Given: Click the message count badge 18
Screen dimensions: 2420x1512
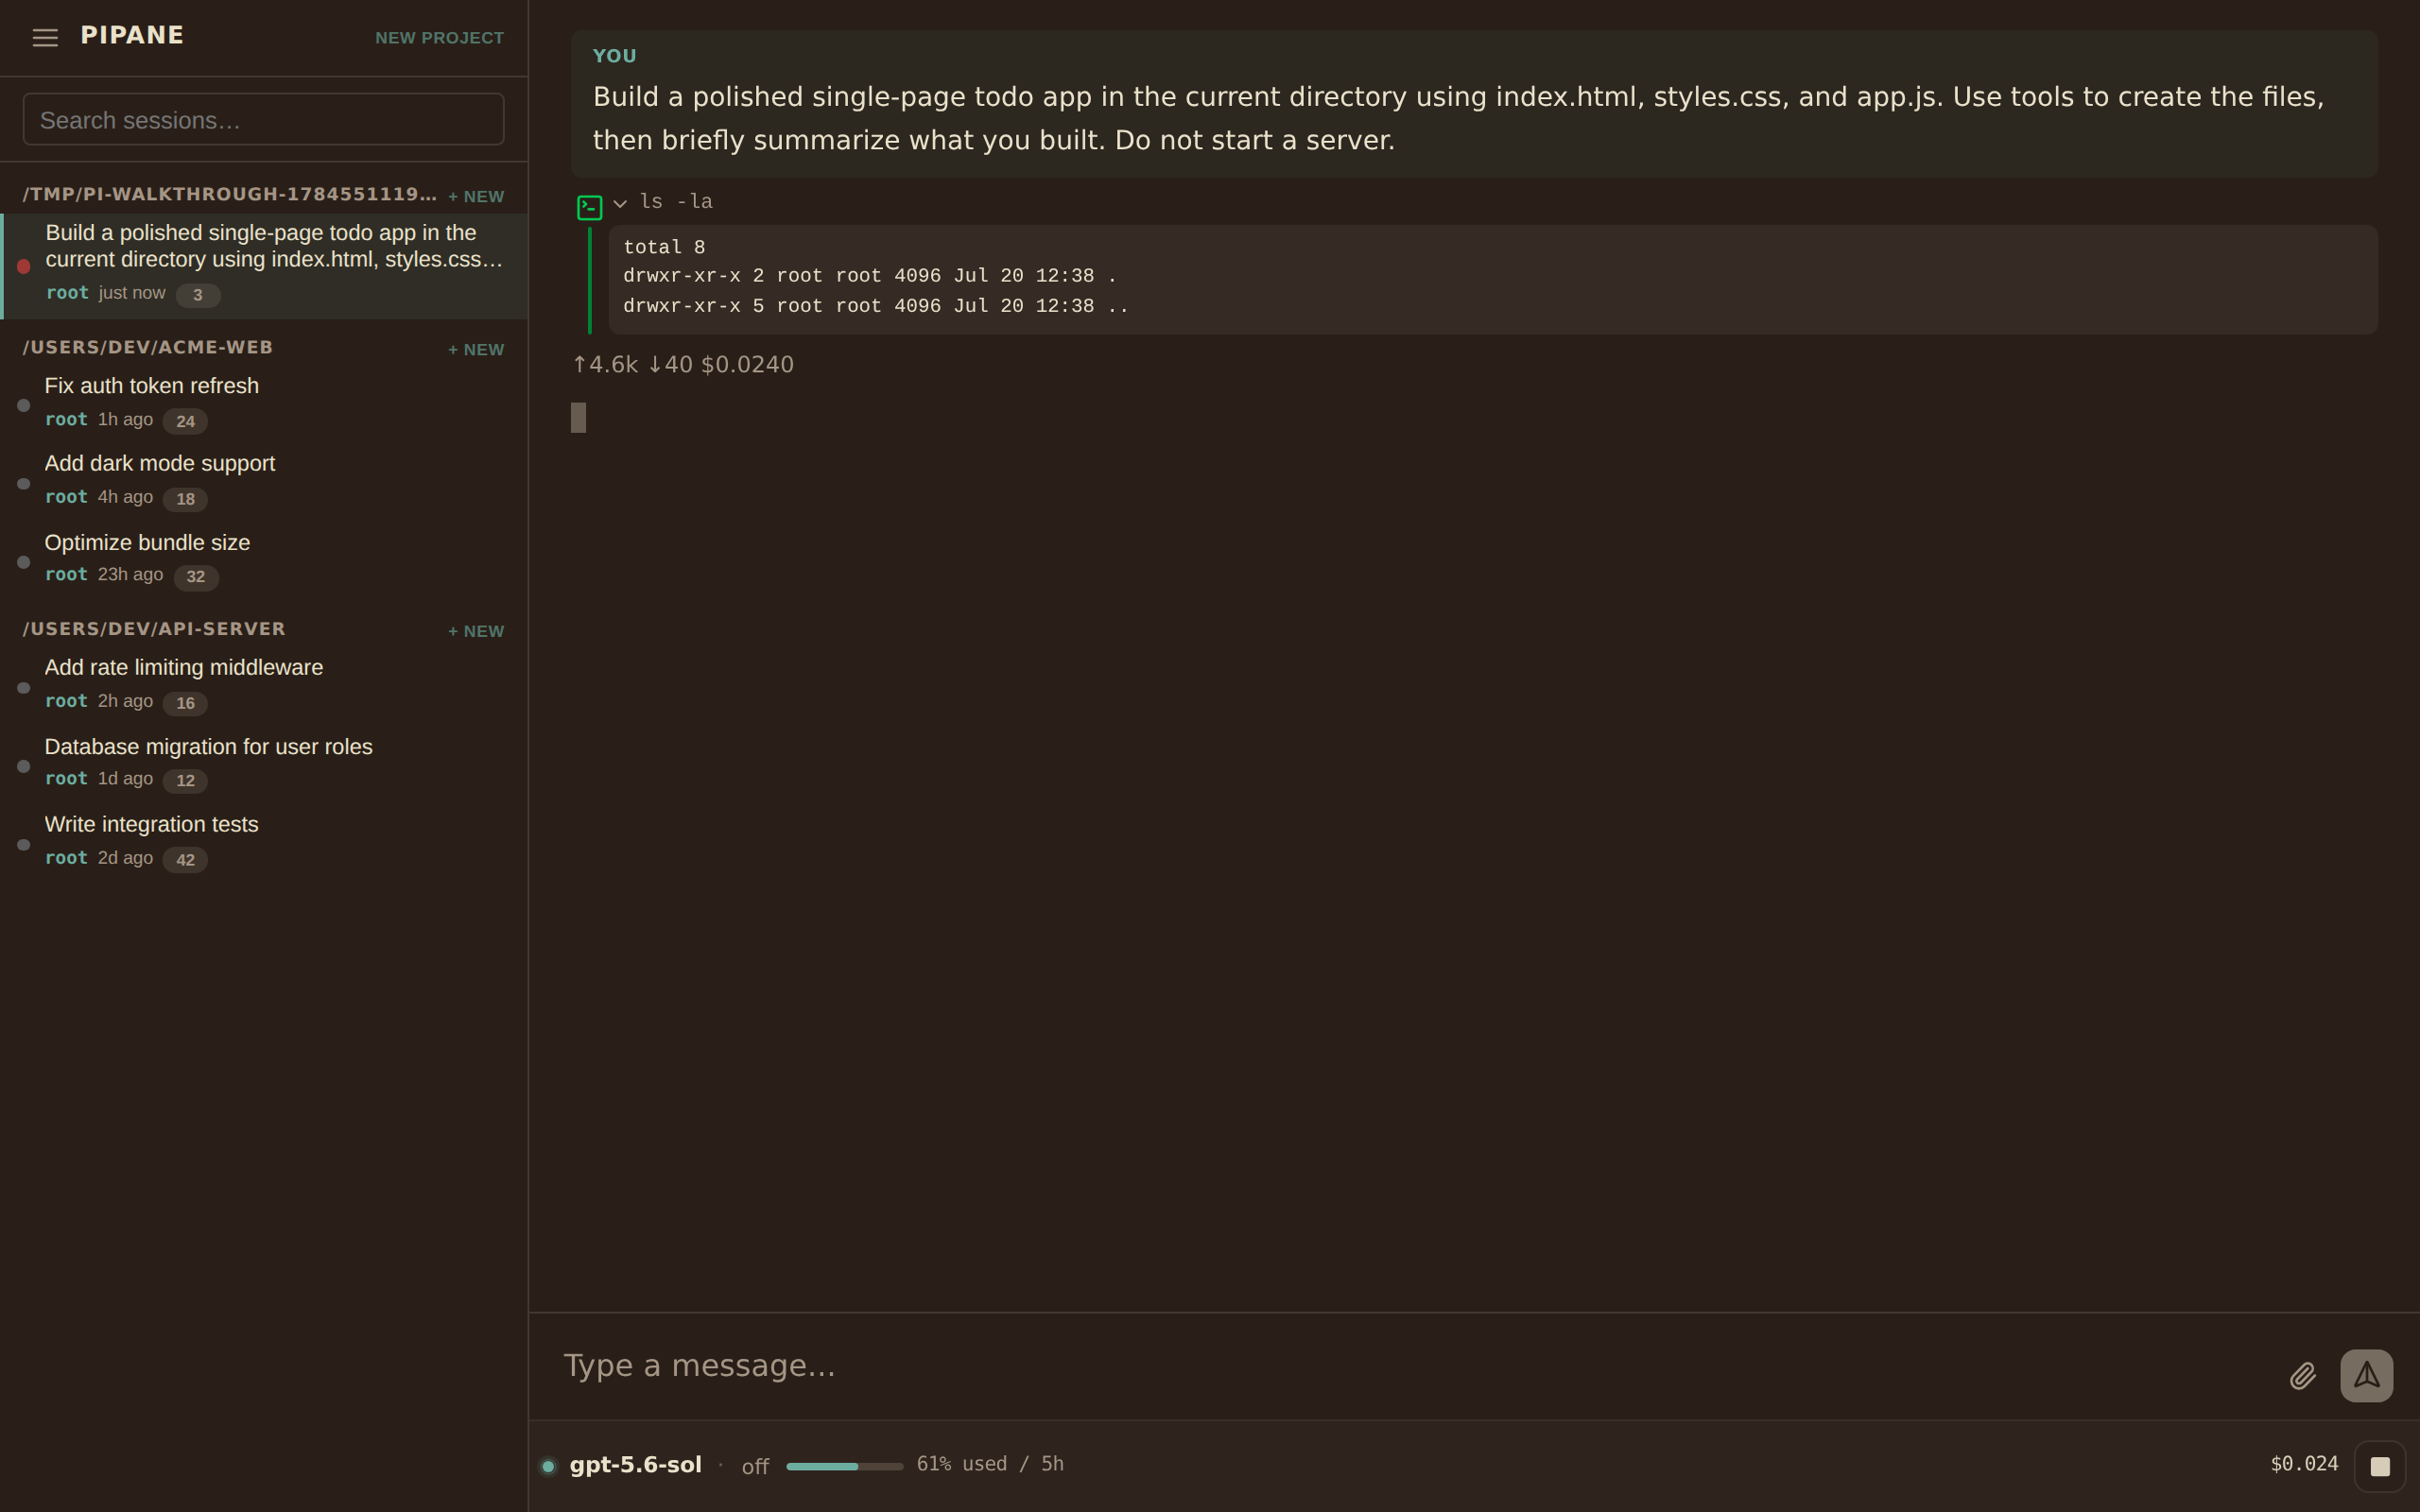Looking at the screenshot, I should (x=185, y=499).
